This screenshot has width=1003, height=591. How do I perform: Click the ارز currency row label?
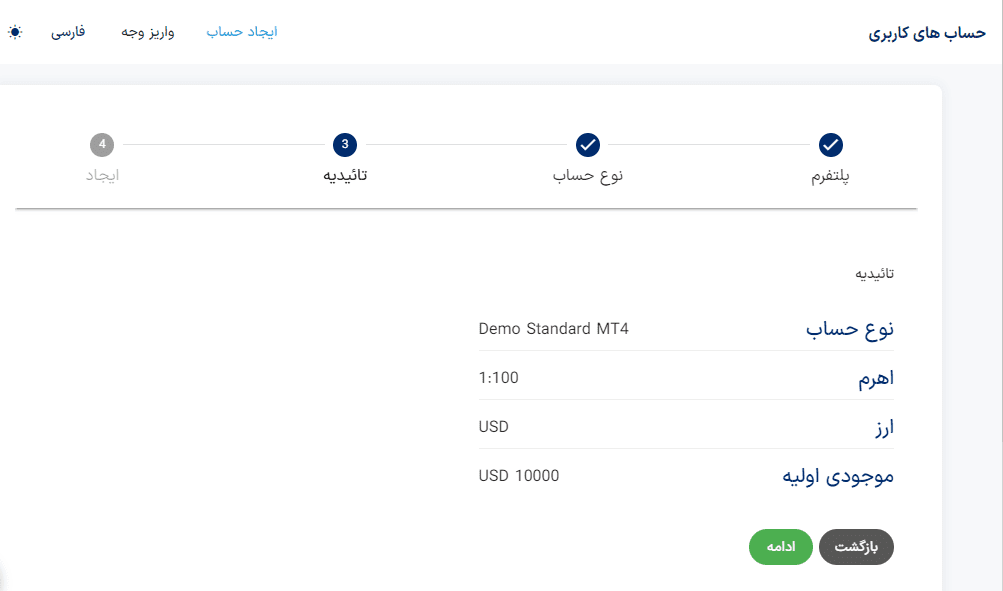[884, 427]
